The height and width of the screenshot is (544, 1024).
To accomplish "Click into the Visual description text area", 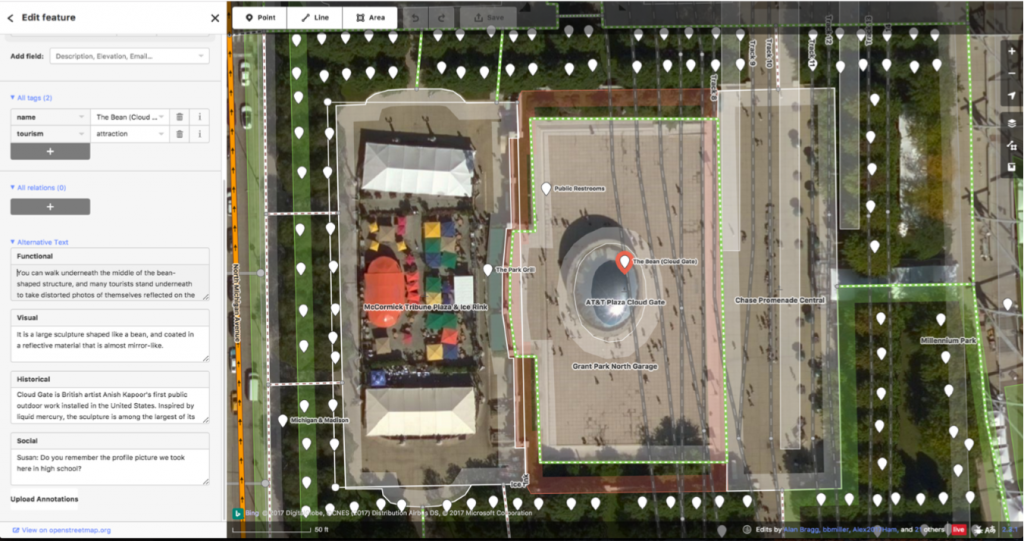I will [x=110, y=344].
